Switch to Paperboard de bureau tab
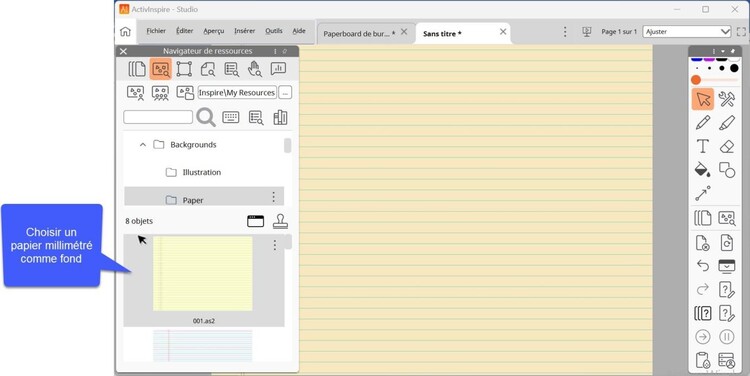Image resolution: width=750 pixels, height=376 pixels. click(x=359, y=33)
